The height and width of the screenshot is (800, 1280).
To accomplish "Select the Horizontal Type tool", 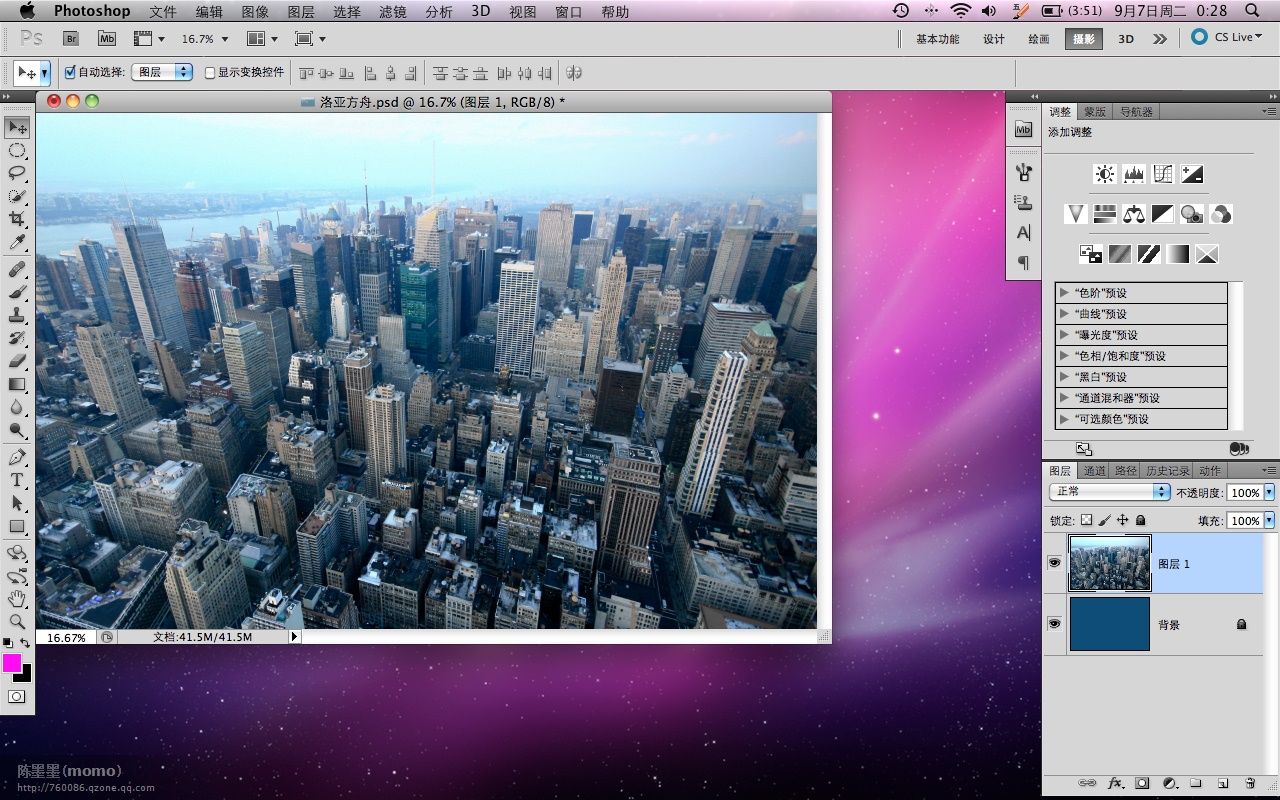I will [17, 480].
